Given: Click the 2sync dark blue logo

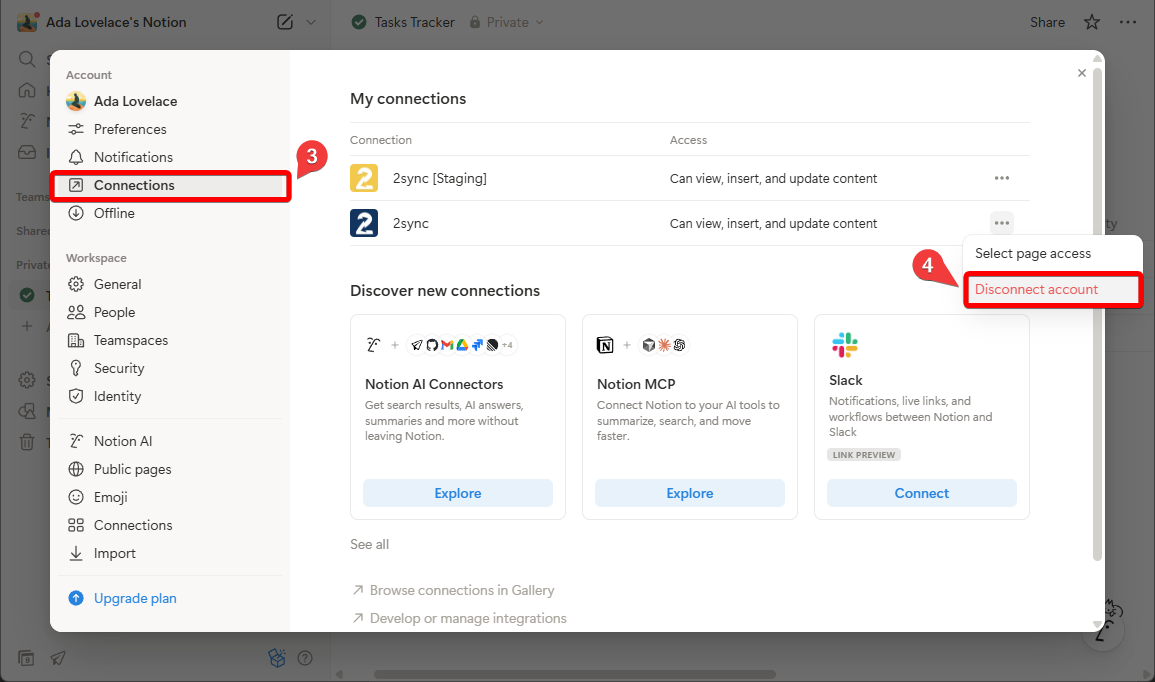Looking at the screenshot, I should pos(364,223).
